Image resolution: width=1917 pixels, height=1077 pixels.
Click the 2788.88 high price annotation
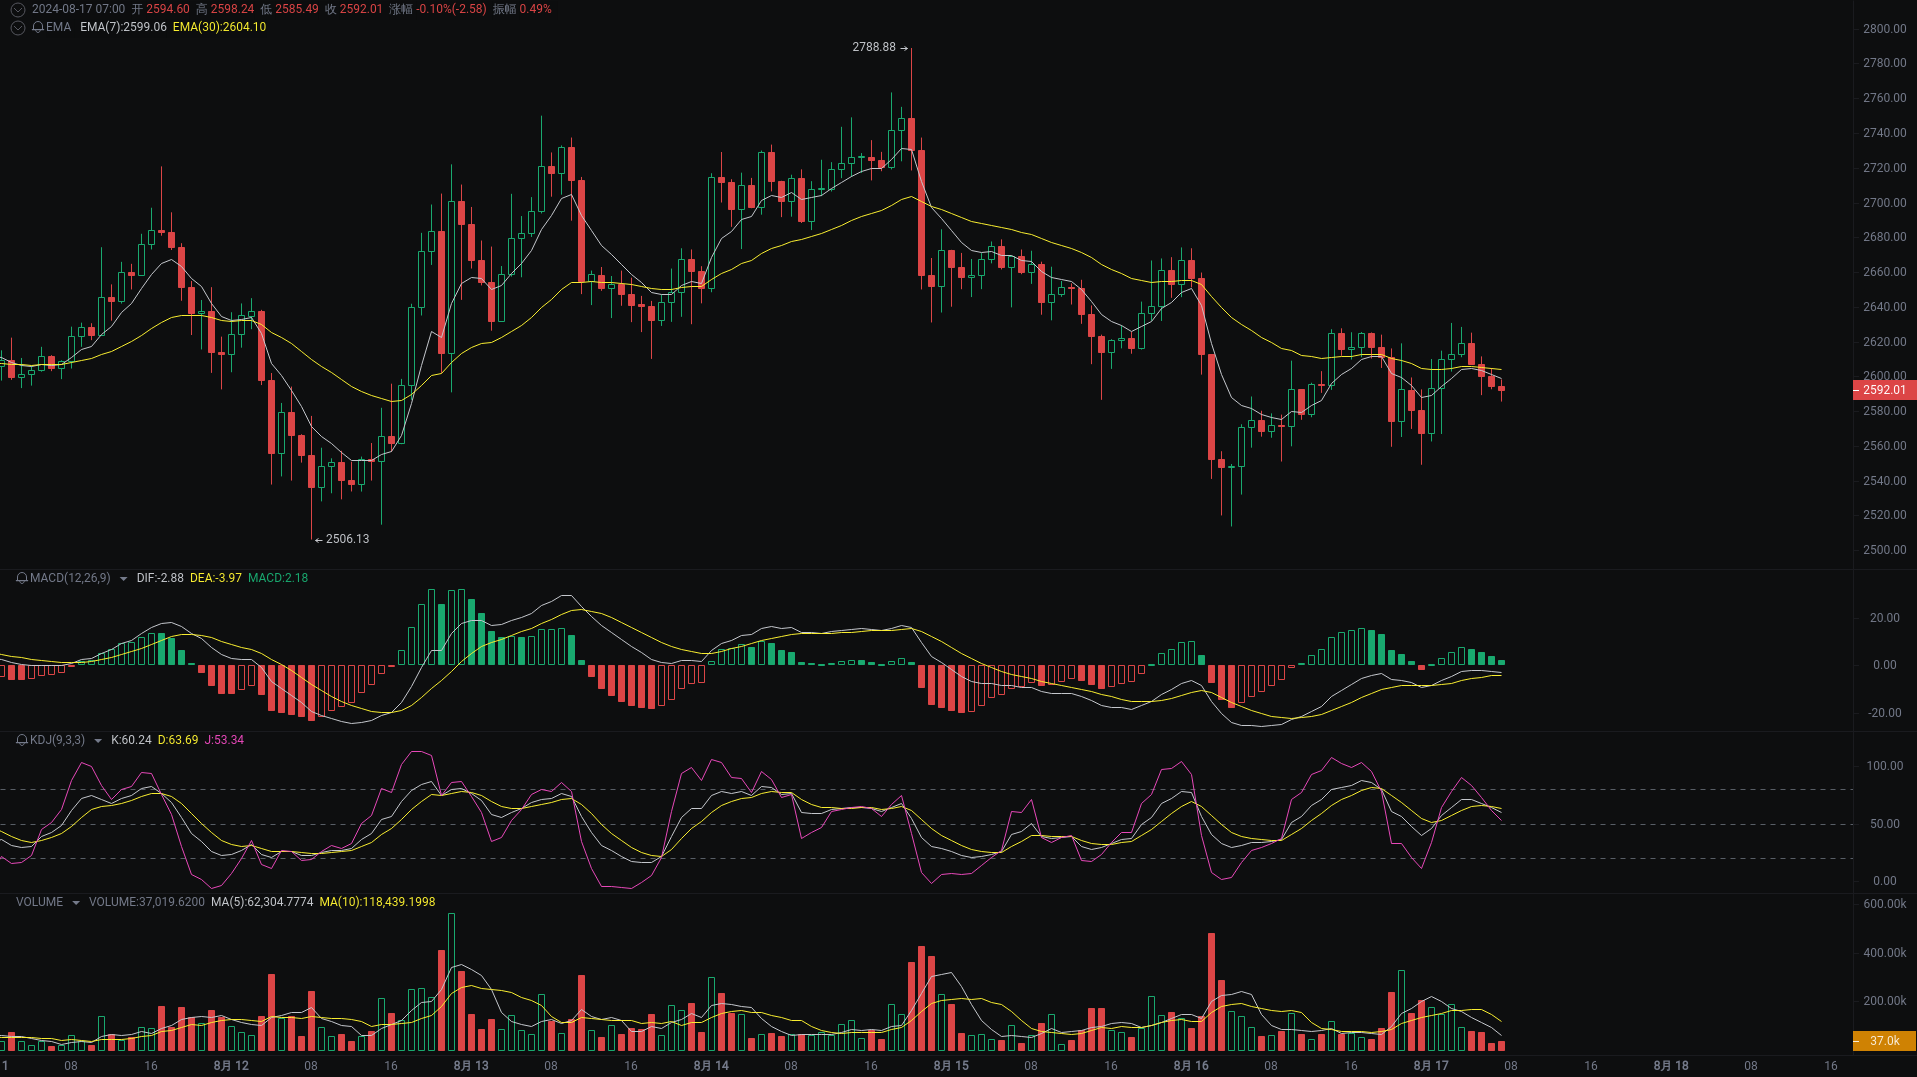pyautogui.click(x=873, y=46)
